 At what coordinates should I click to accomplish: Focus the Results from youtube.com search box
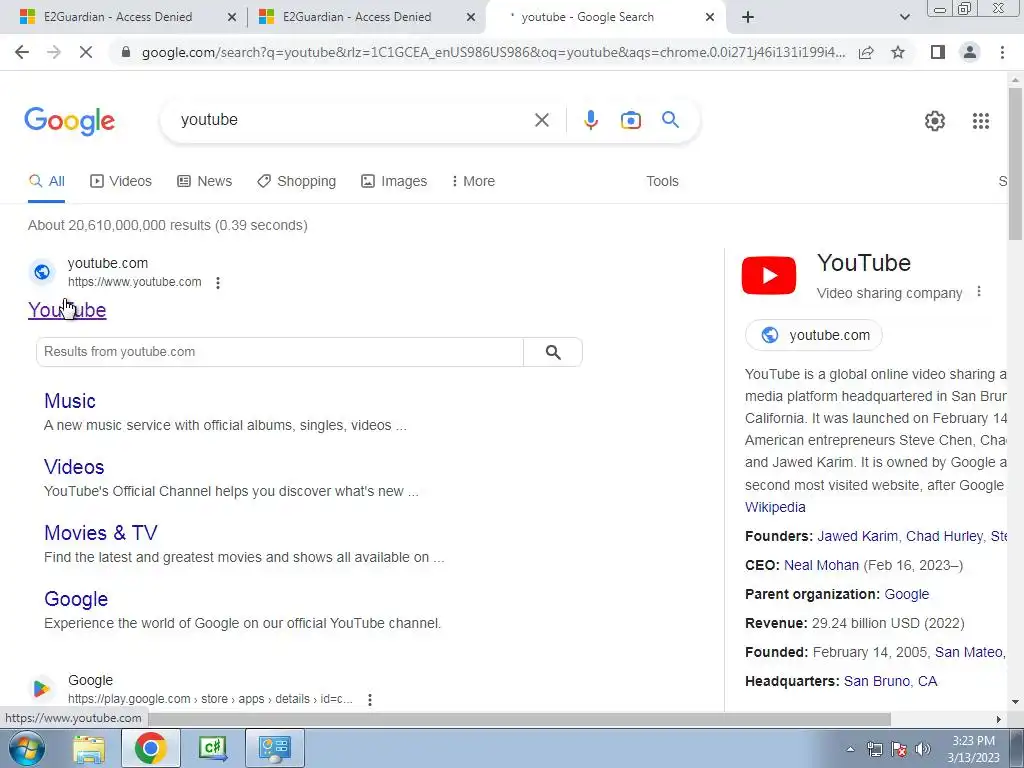tap(280, 352)
